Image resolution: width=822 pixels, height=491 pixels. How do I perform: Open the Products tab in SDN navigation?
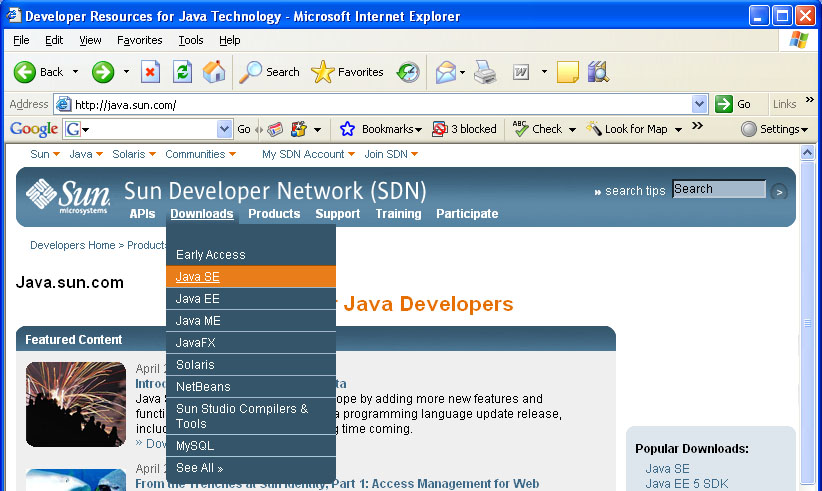point(274,214)
